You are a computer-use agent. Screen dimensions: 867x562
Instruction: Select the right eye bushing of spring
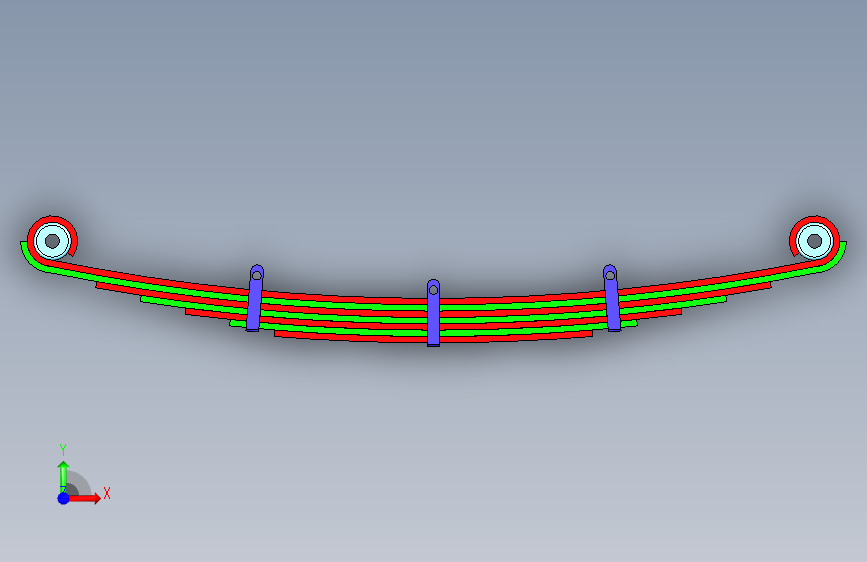[x=814, y=241]
